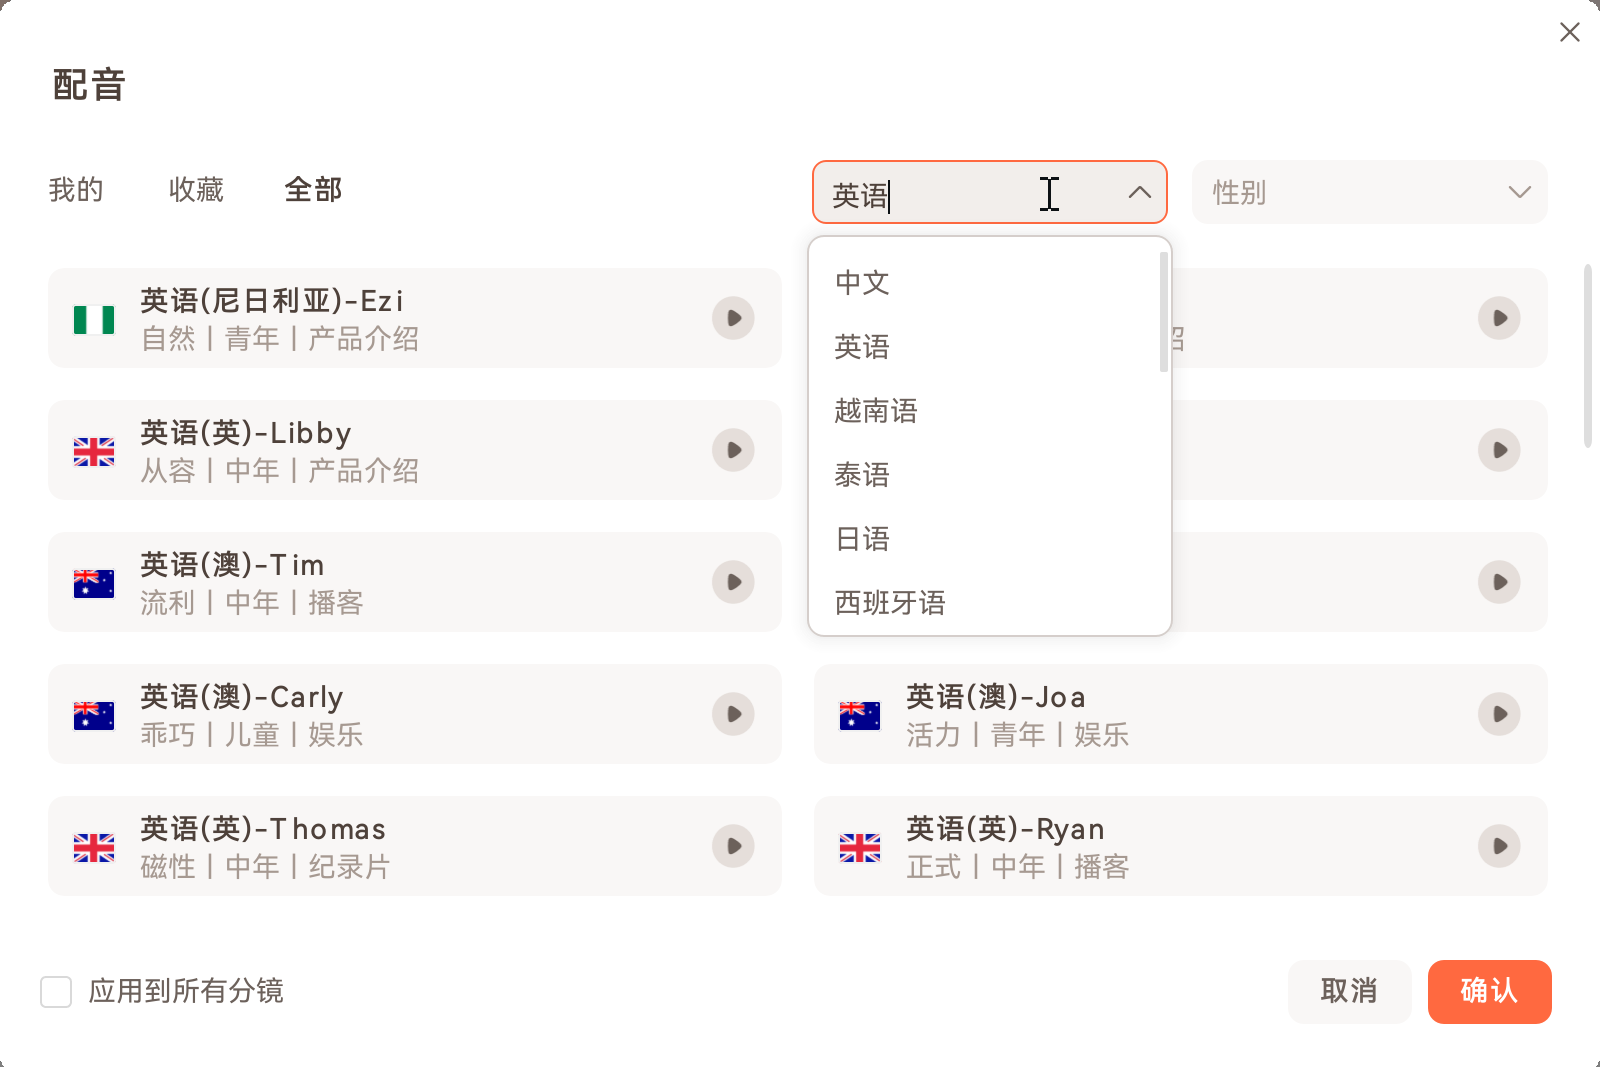The image size is (1600, 1067).
Task: Open the 全部 voices tab
Action: click(313, 190)
